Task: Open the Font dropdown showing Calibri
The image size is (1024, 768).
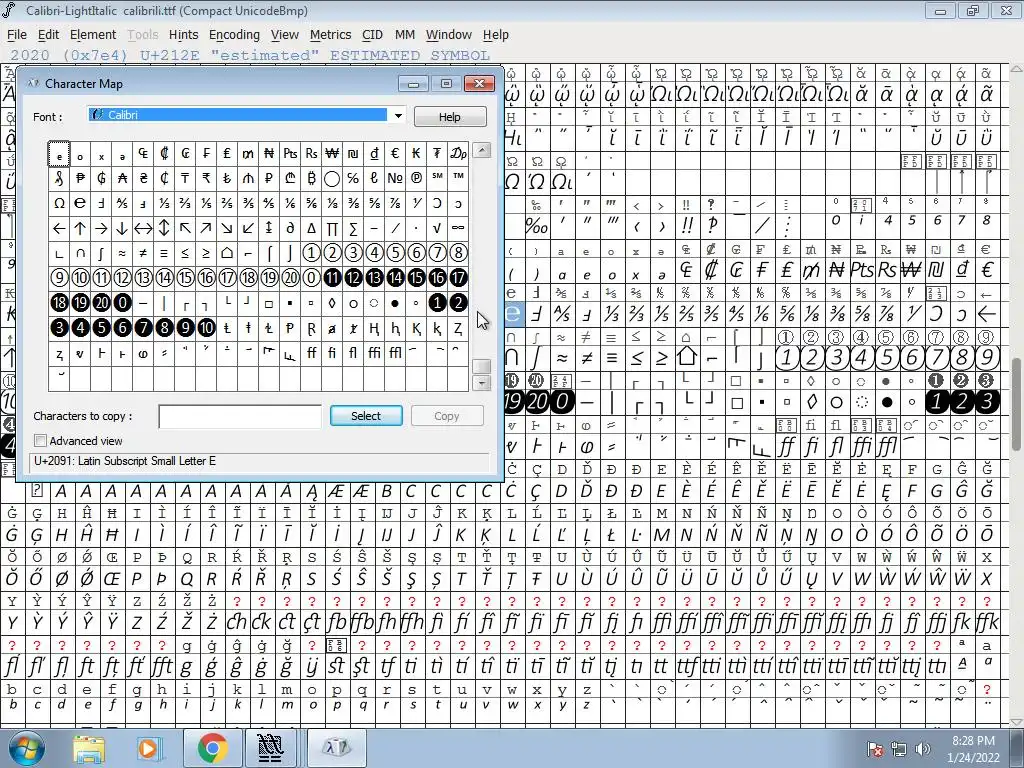Action: tap(398, 116)
